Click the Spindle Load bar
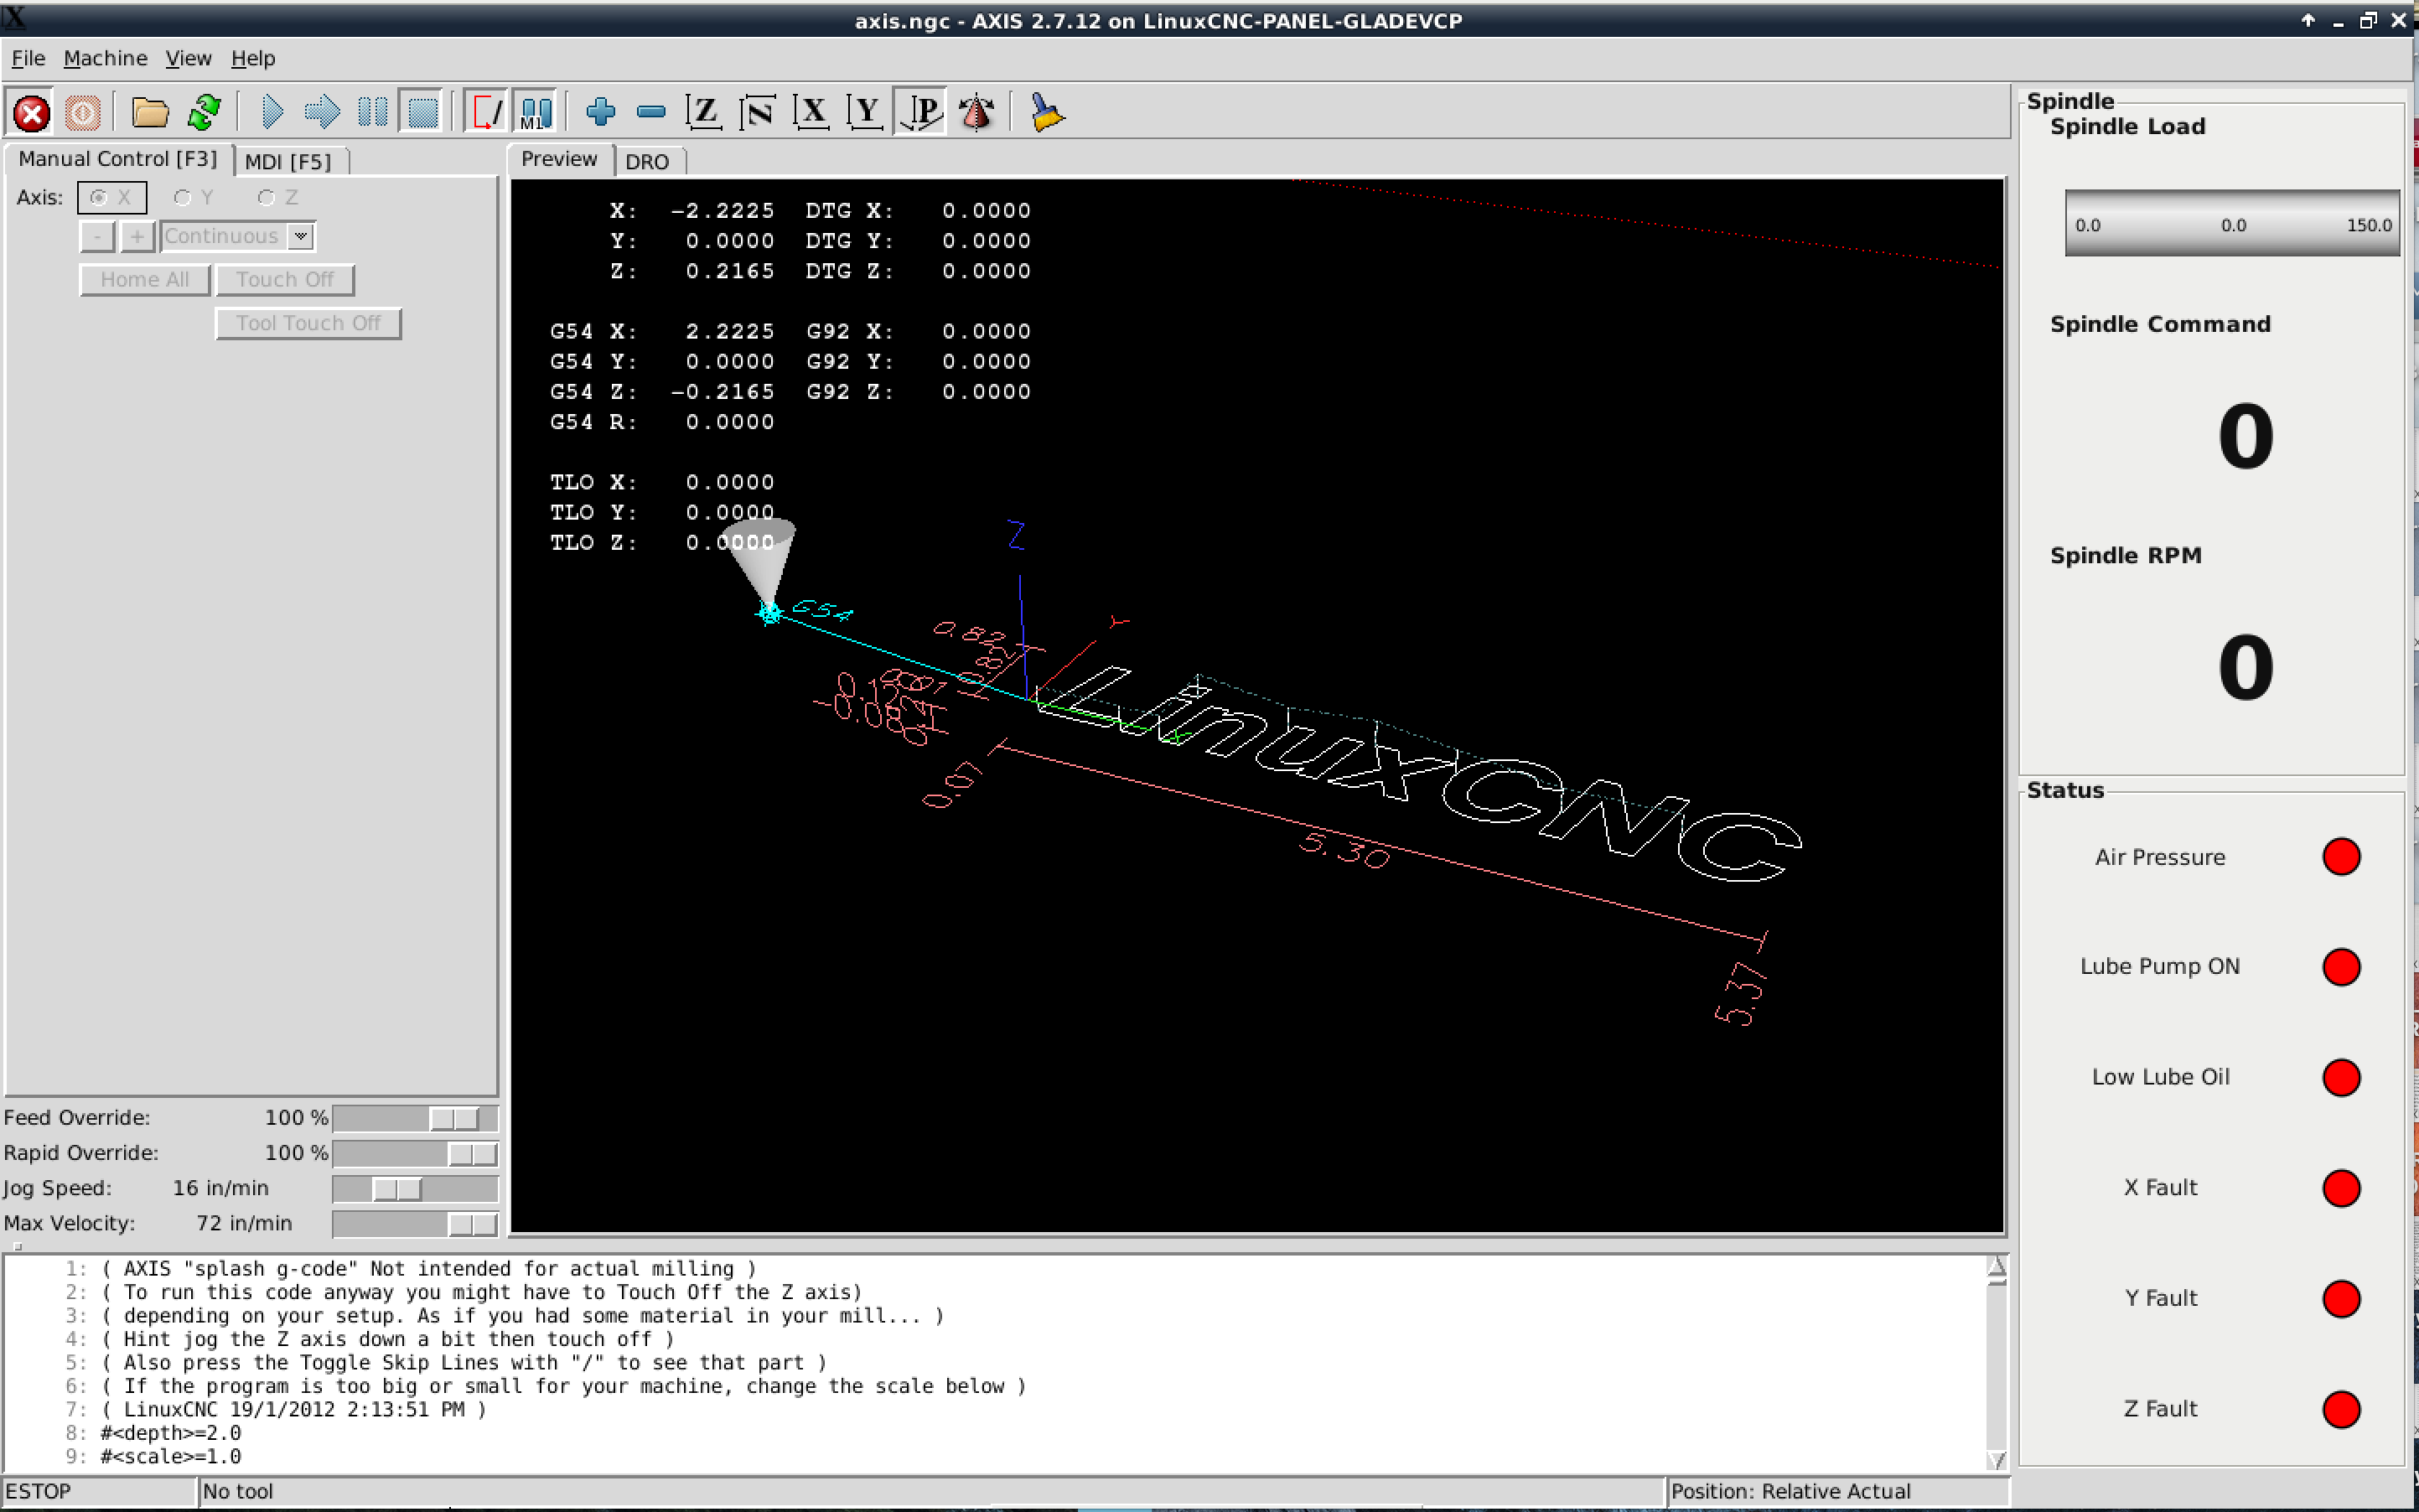The height and width of the screenshot is (1512, 2419). [2232, 223]
